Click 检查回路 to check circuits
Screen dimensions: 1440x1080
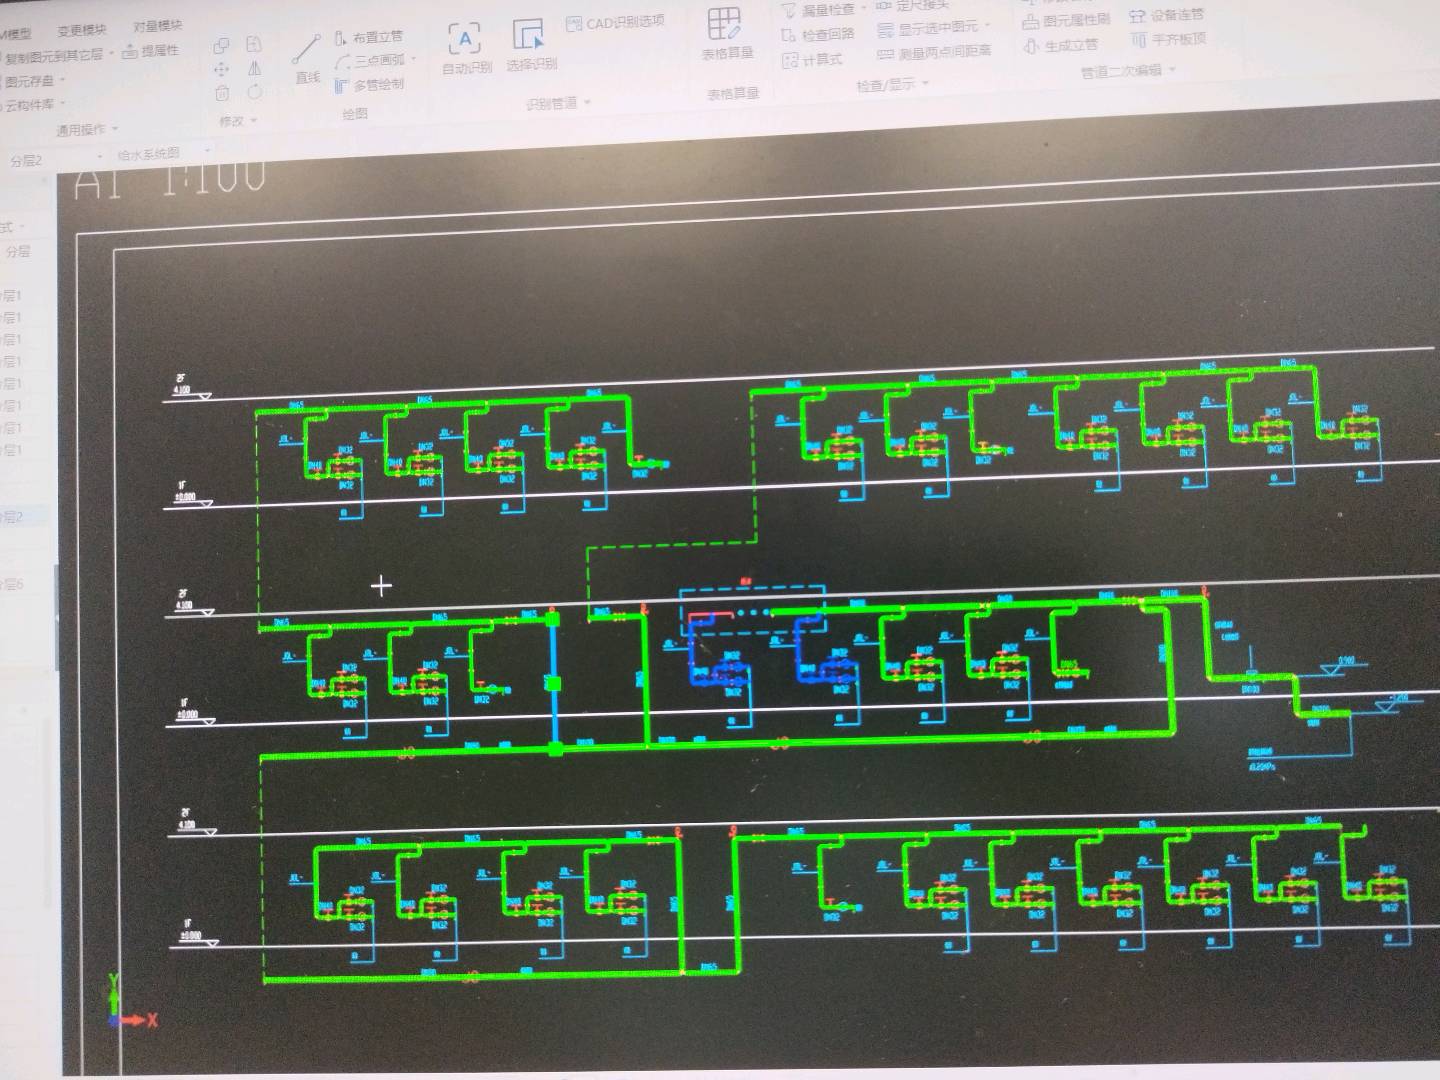(818, 35)
